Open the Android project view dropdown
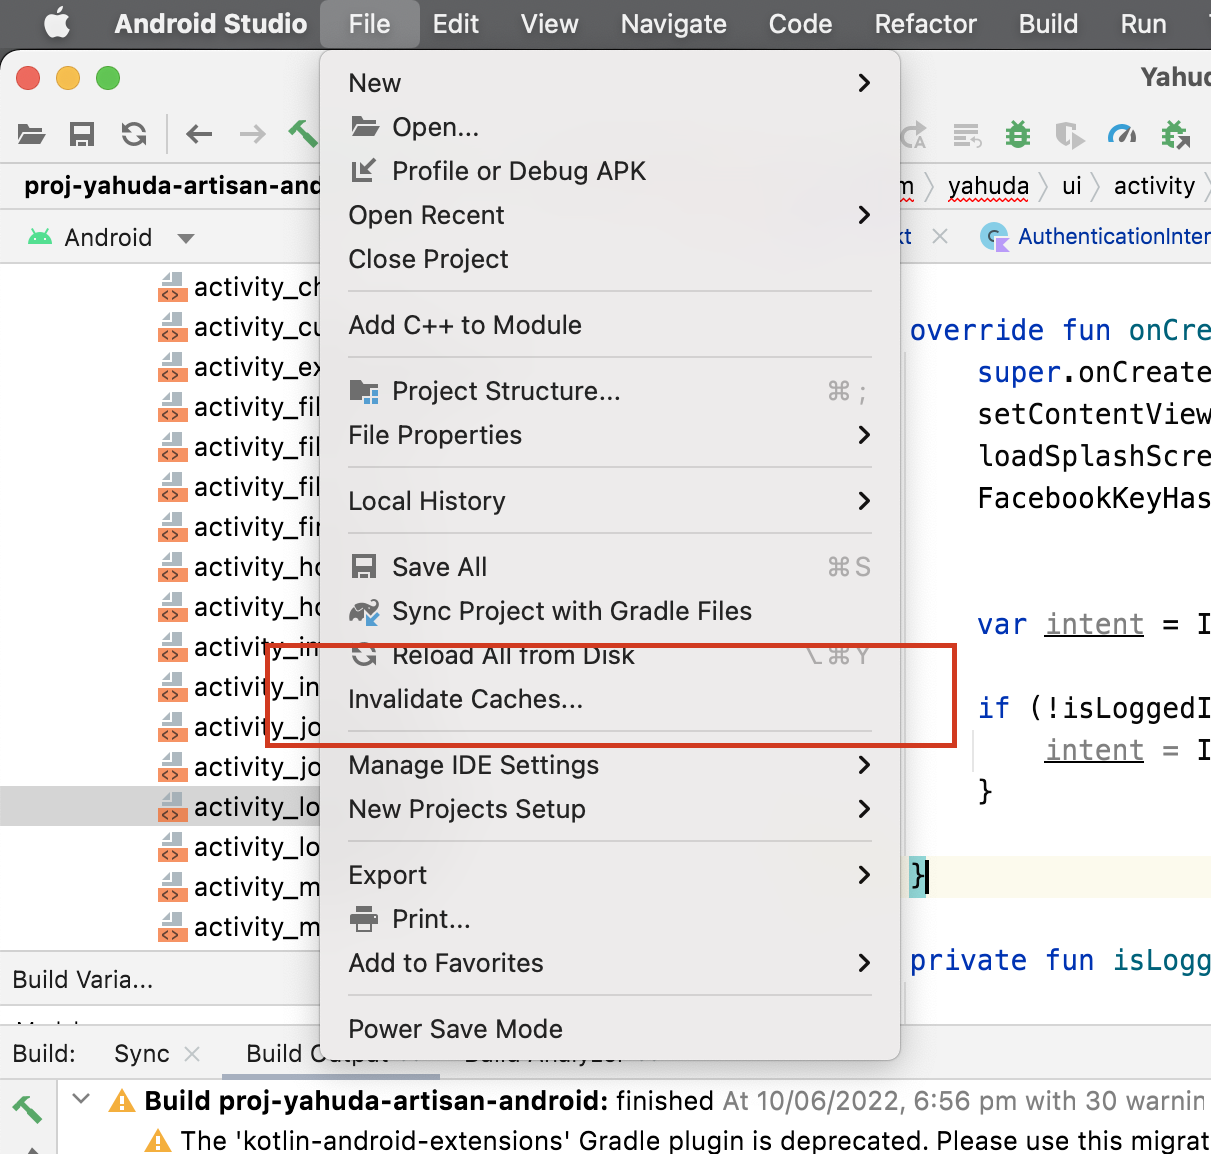Viewport: 1211px width, 1154px height. 185,238
